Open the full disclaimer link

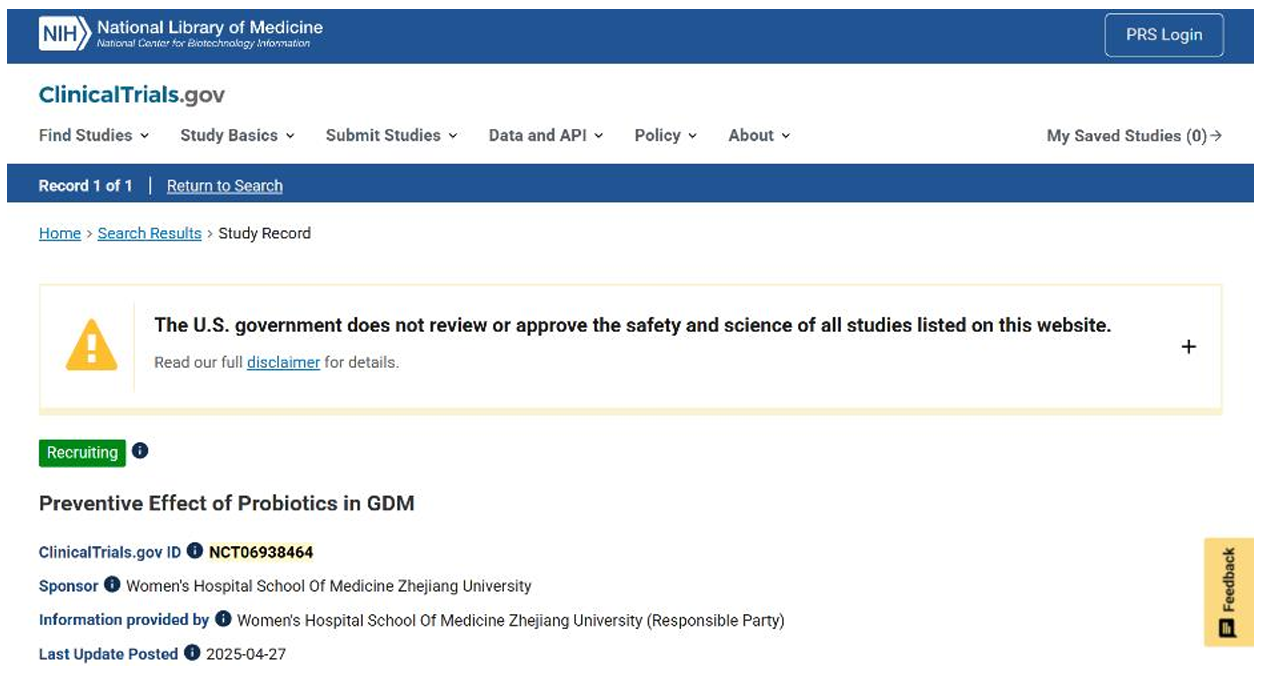pyautogui.click(x=283, y=362)
